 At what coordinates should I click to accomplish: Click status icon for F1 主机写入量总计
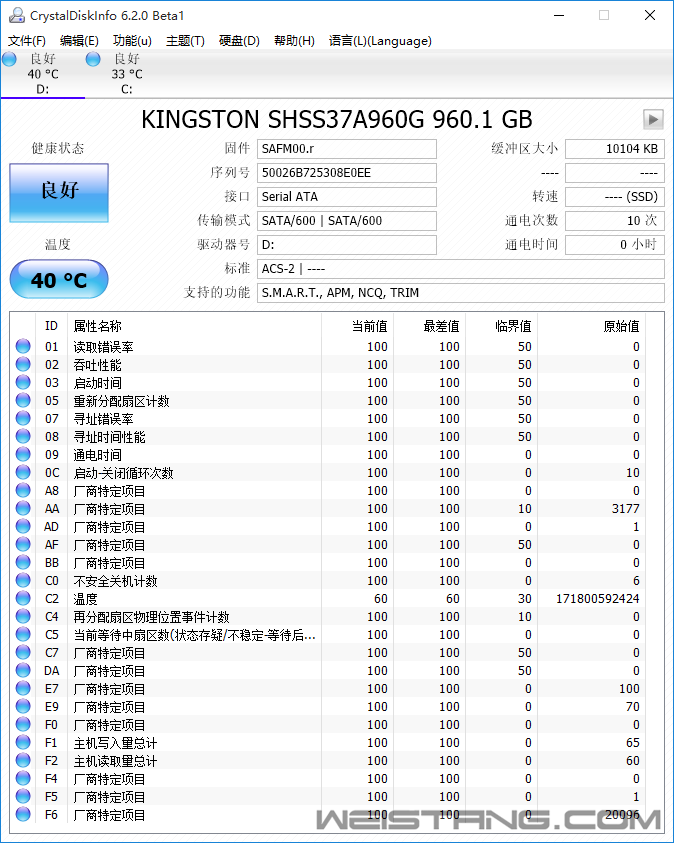[23, 742]
